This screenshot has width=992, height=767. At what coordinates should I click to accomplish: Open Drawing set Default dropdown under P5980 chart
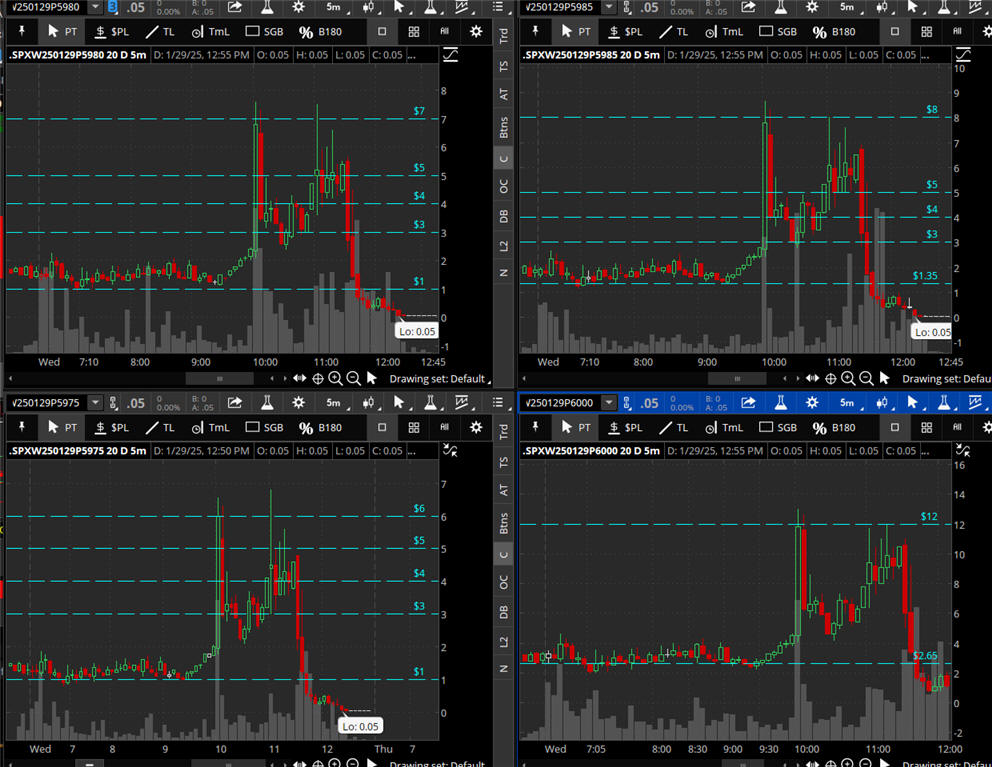point(441,379)
